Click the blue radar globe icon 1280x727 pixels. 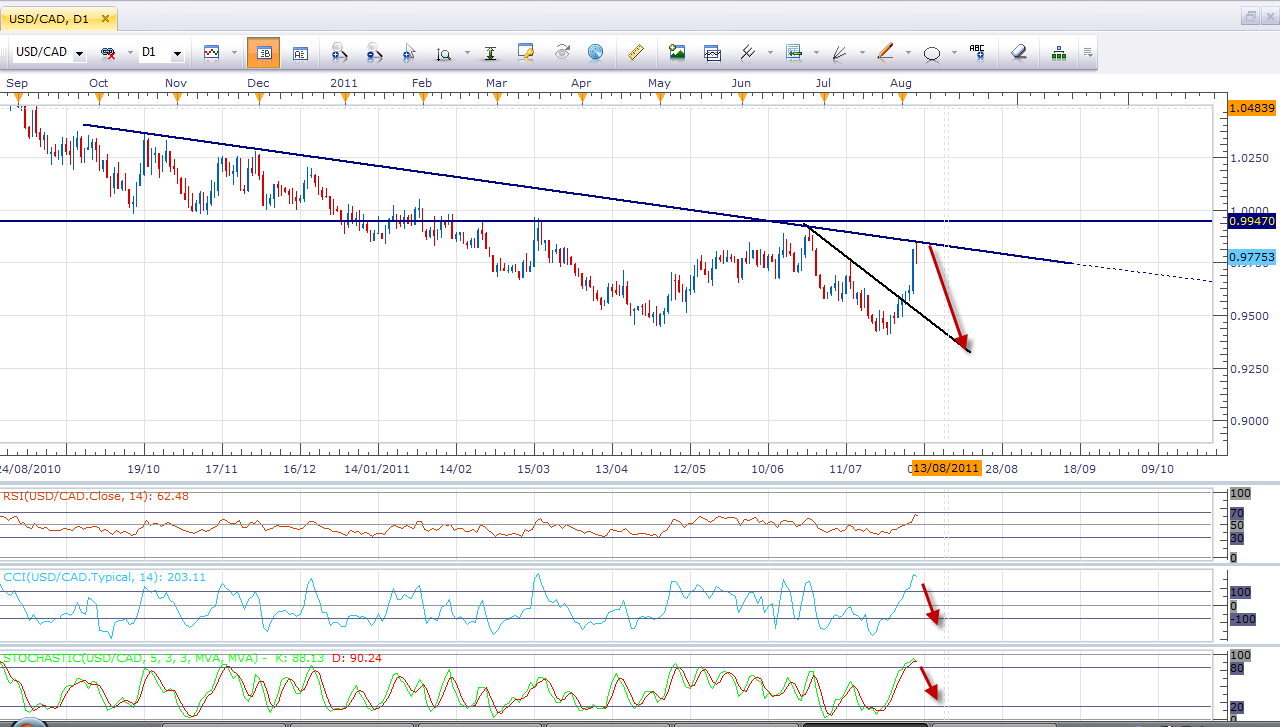tap(596, 53)
